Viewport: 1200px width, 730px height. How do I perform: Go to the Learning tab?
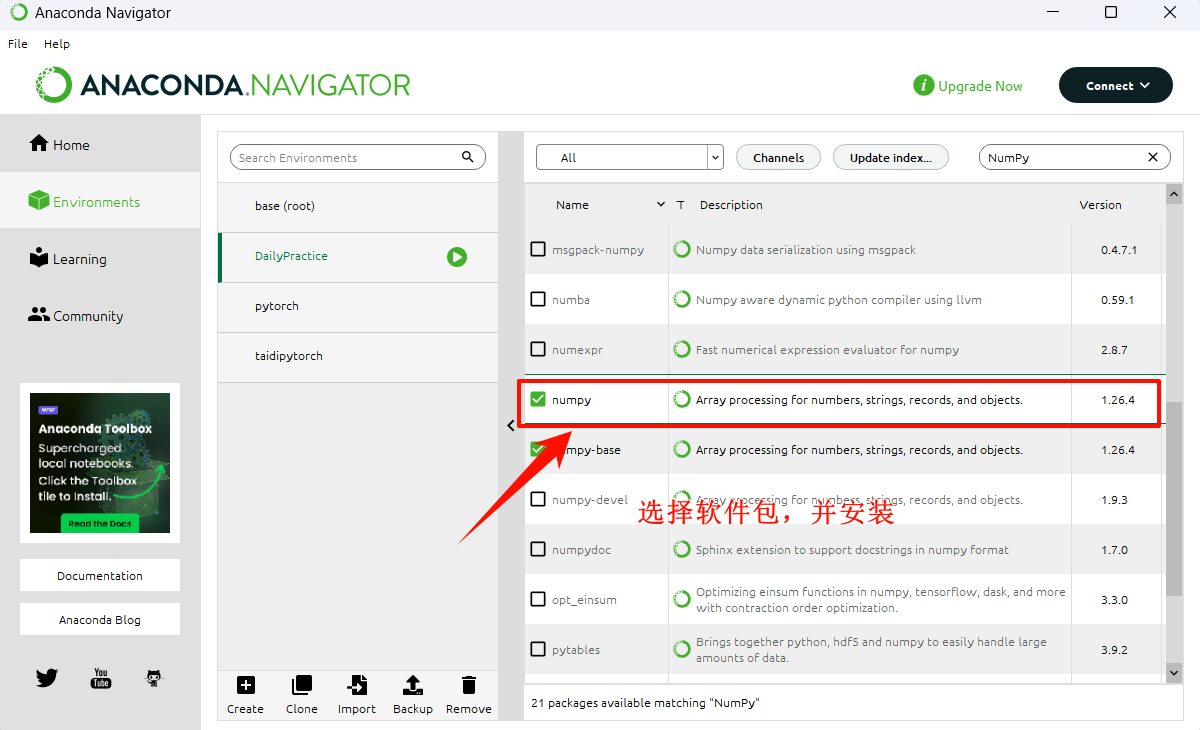100,259
